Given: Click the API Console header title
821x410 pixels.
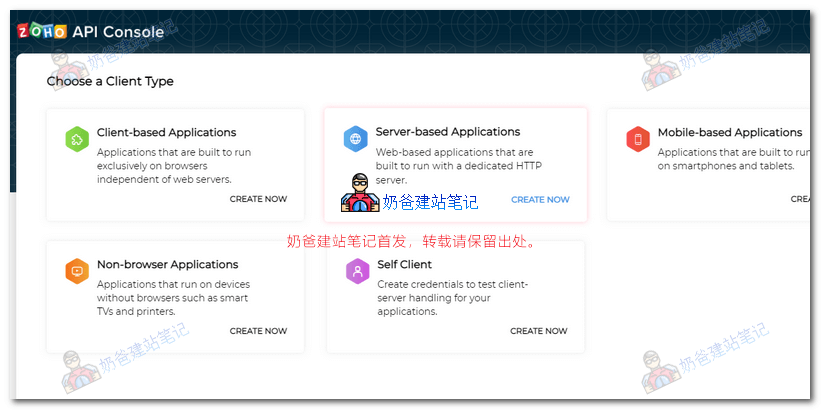Looking at the screenshot, I should click(118, 32).
